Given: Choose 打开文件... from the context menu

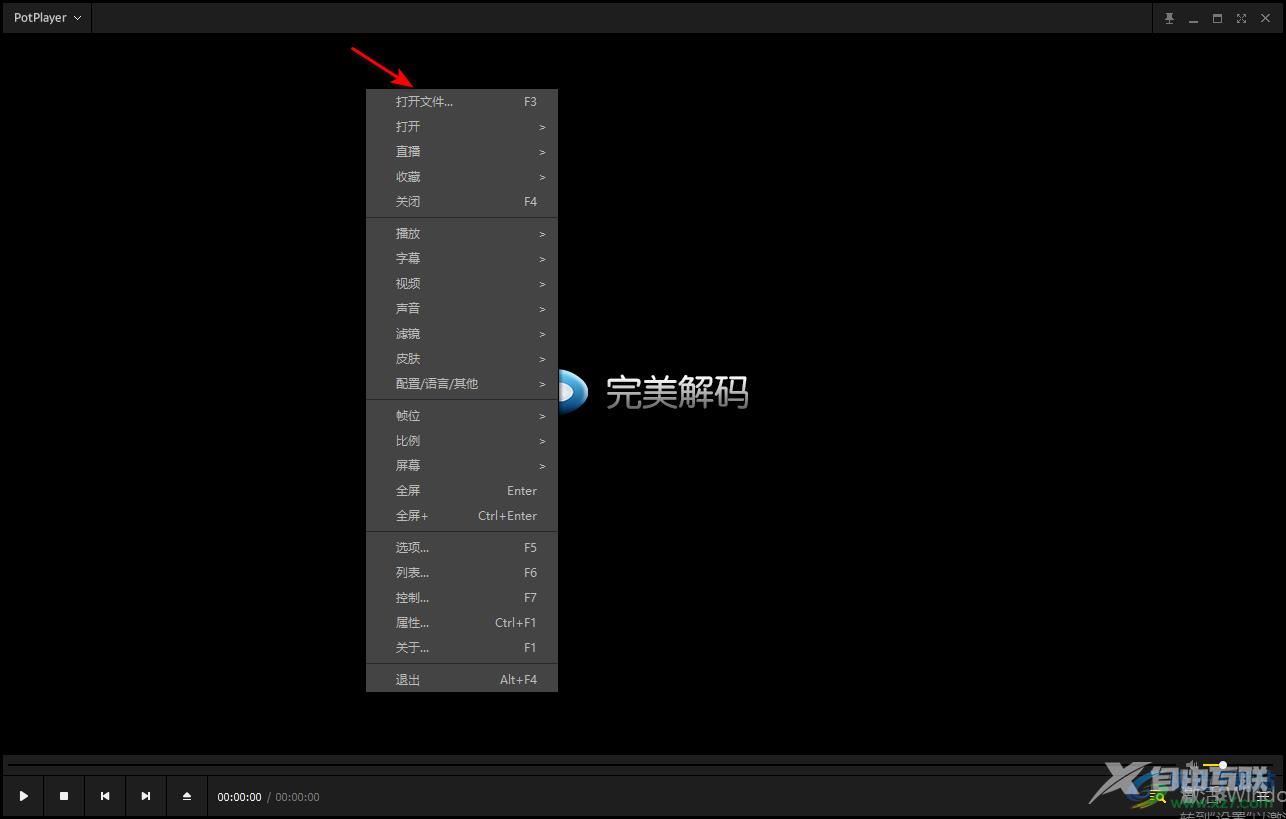Looking at the screenshot, I should (x=462, y=102).
